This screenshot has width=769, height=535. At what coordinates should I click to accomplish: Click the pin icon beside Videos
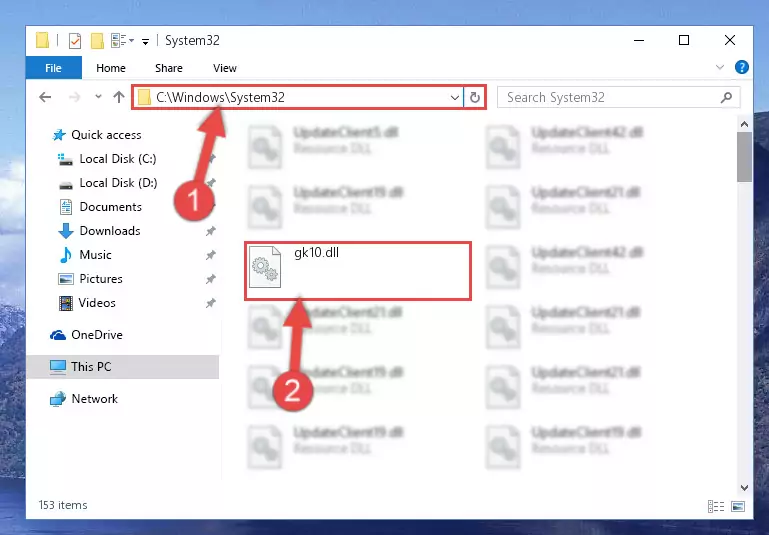[210, 303]
